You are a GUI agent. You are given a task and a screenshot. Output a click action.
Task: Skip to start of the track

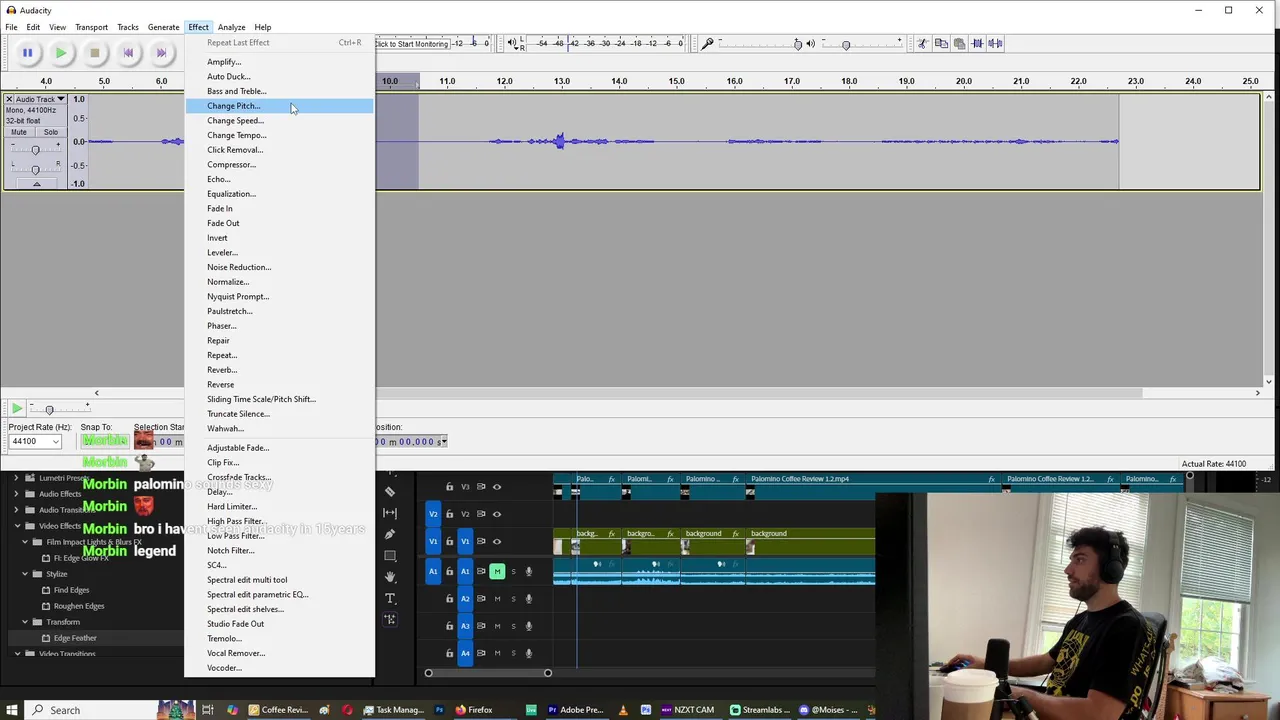[x=128, y=53]
